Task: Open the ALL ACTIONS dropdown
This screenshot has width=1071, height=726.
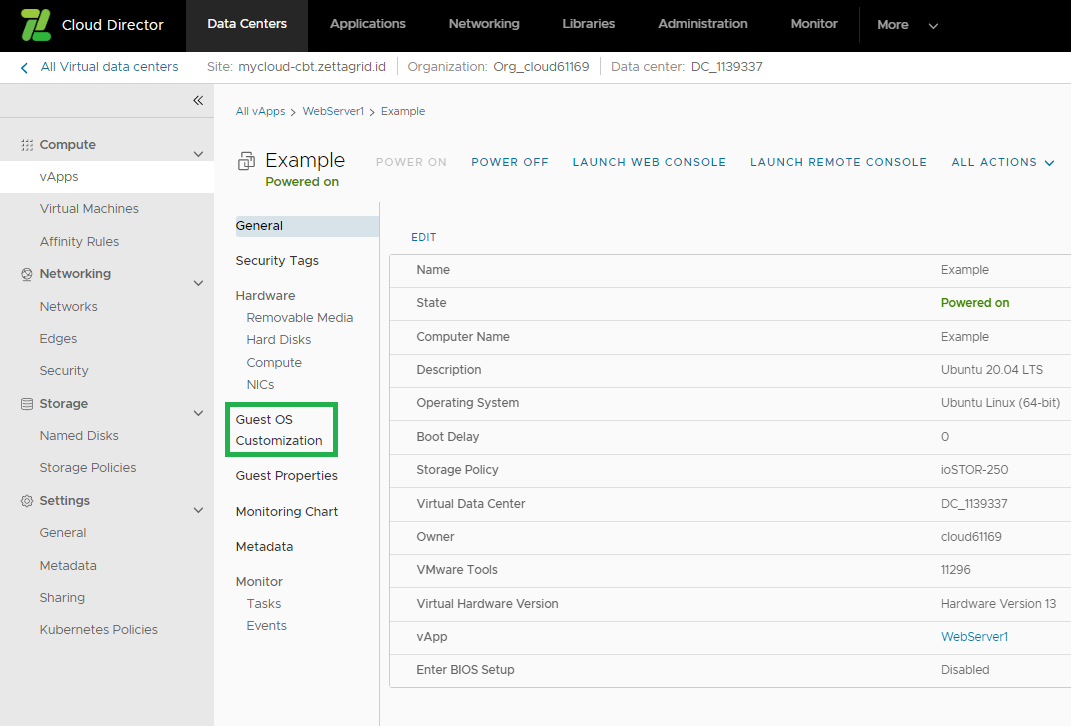Action: click(x=1003, y=162)
